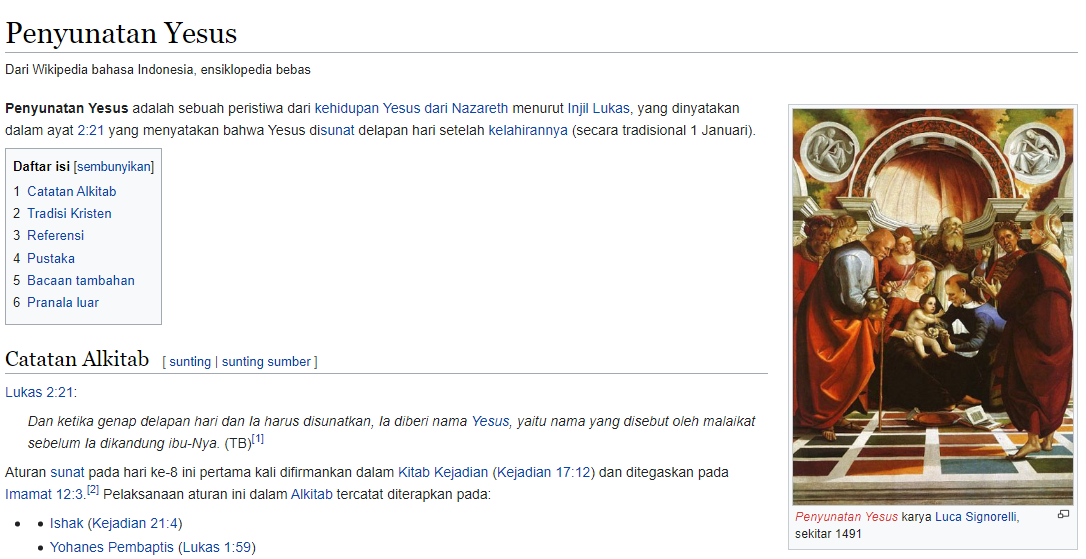The image size is (1086, 559).
Task: Open footnote reference [1]
Action: tap(258, 439)
